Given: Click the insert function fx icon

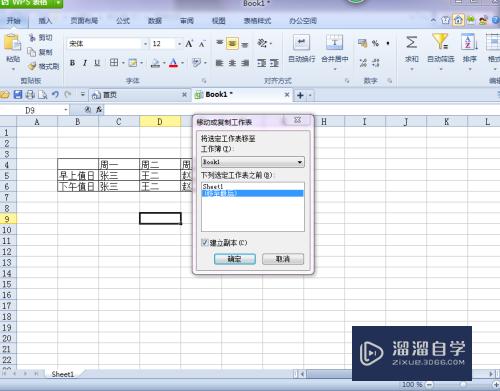Looking at the screenshot, I should pos(99,109).
